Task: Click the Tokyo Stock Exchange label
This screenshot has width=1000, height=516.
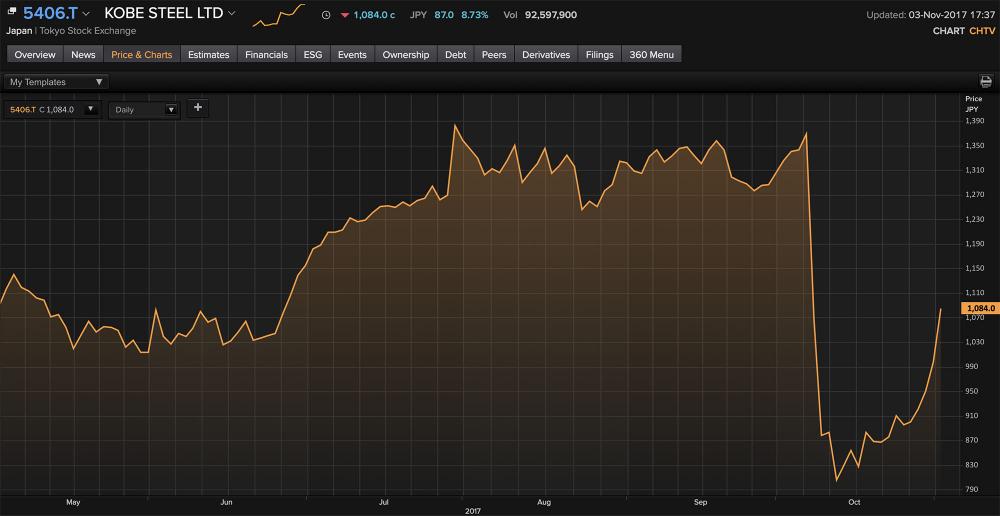Action: point(87,31)
